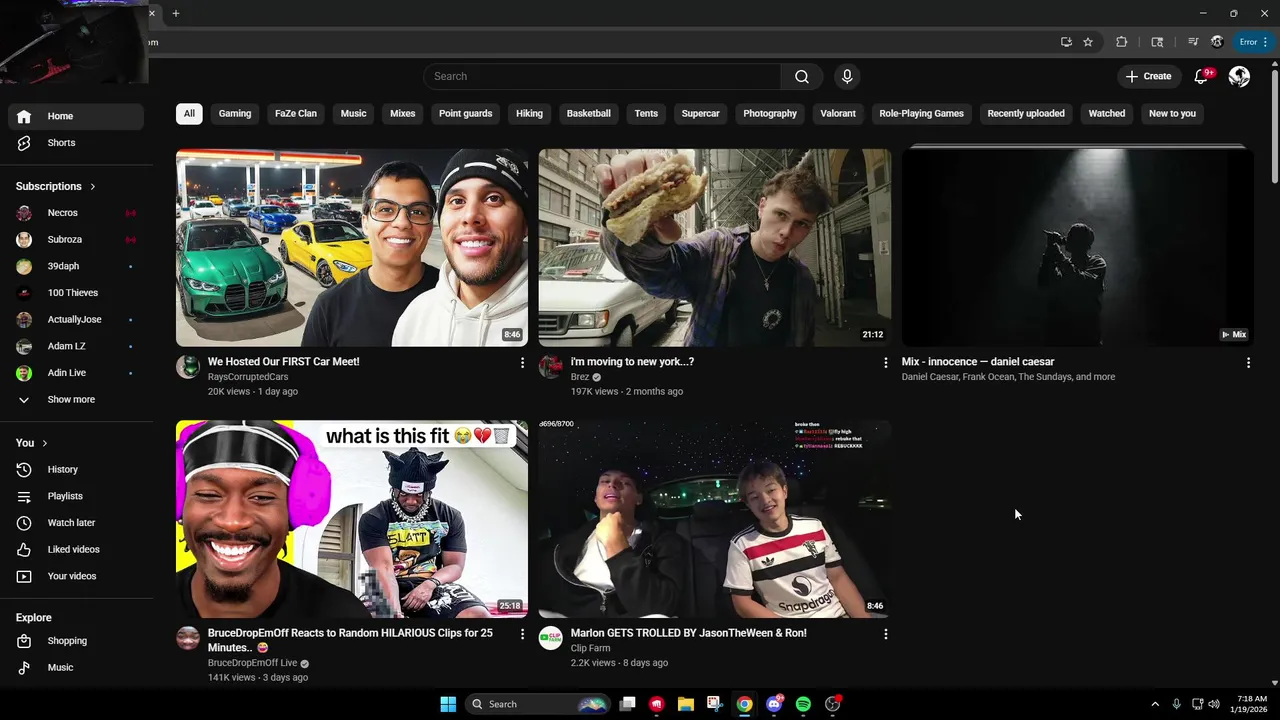Viewport: 1280px width, 720px height.
Task: Open the YouTube account avatar menu
Action: click(1239, 77)
